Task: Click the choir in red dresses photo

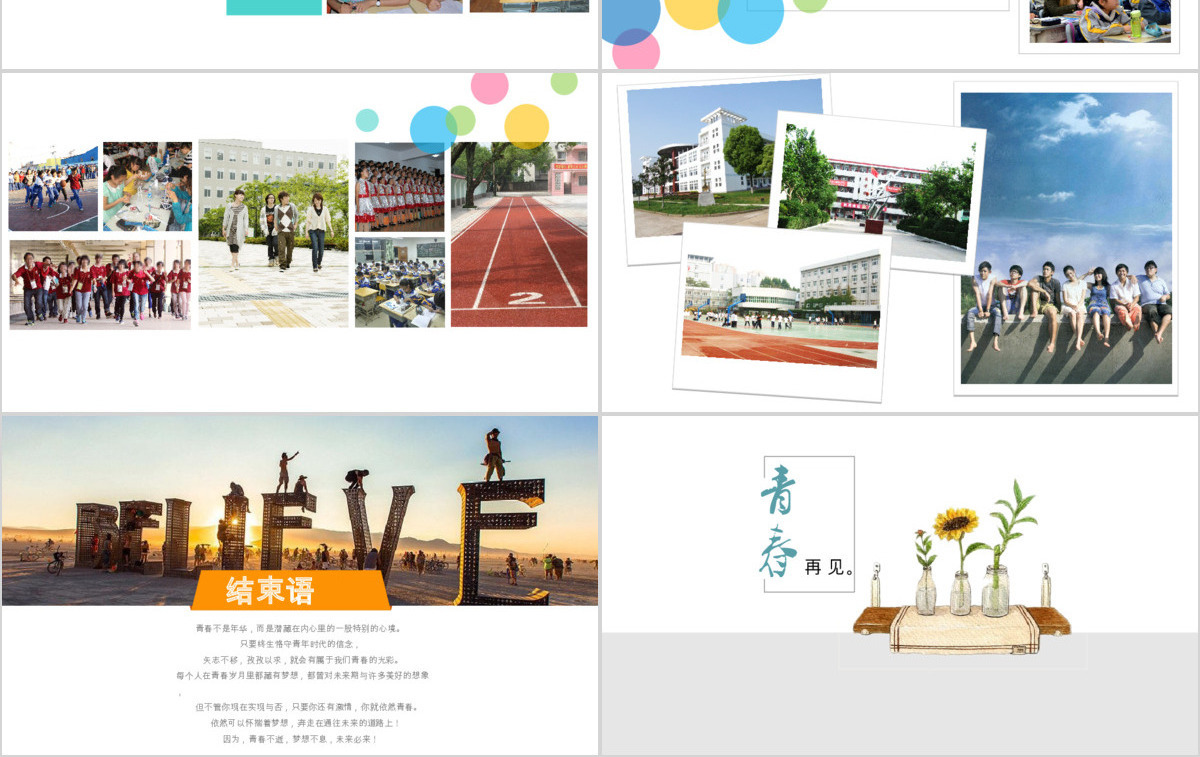Action: click(400, 187)
